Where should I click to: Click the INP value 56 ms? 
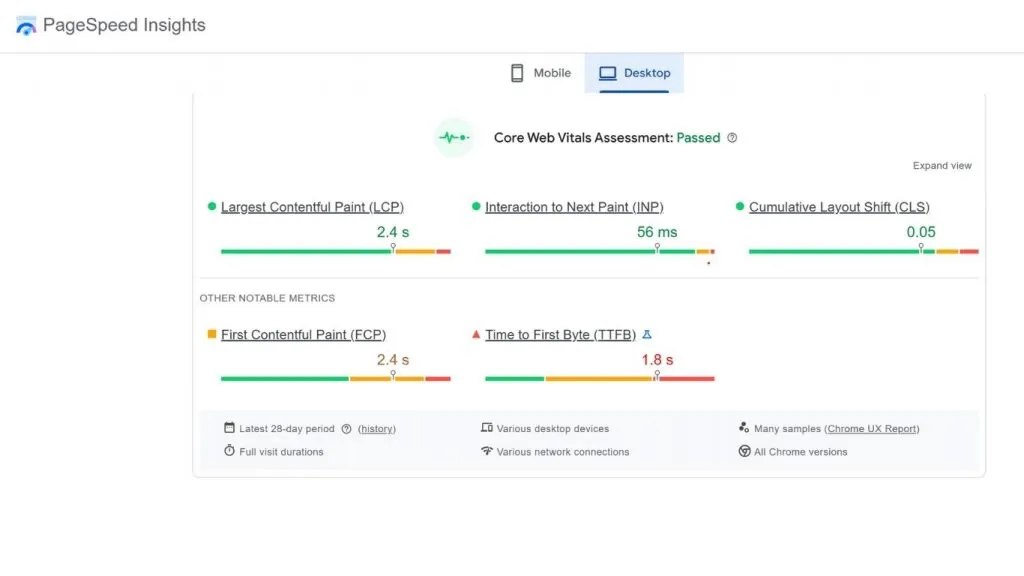pyautogui.click(x=657, y=232)
